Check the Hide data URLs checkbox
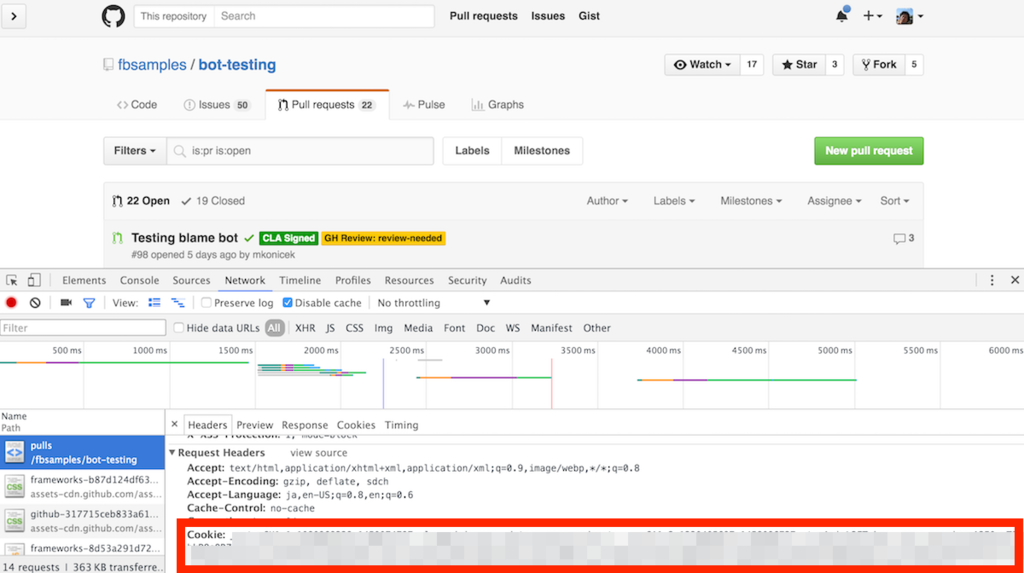The width and height of the screenshot is (1024, 573). coord(178,328)
